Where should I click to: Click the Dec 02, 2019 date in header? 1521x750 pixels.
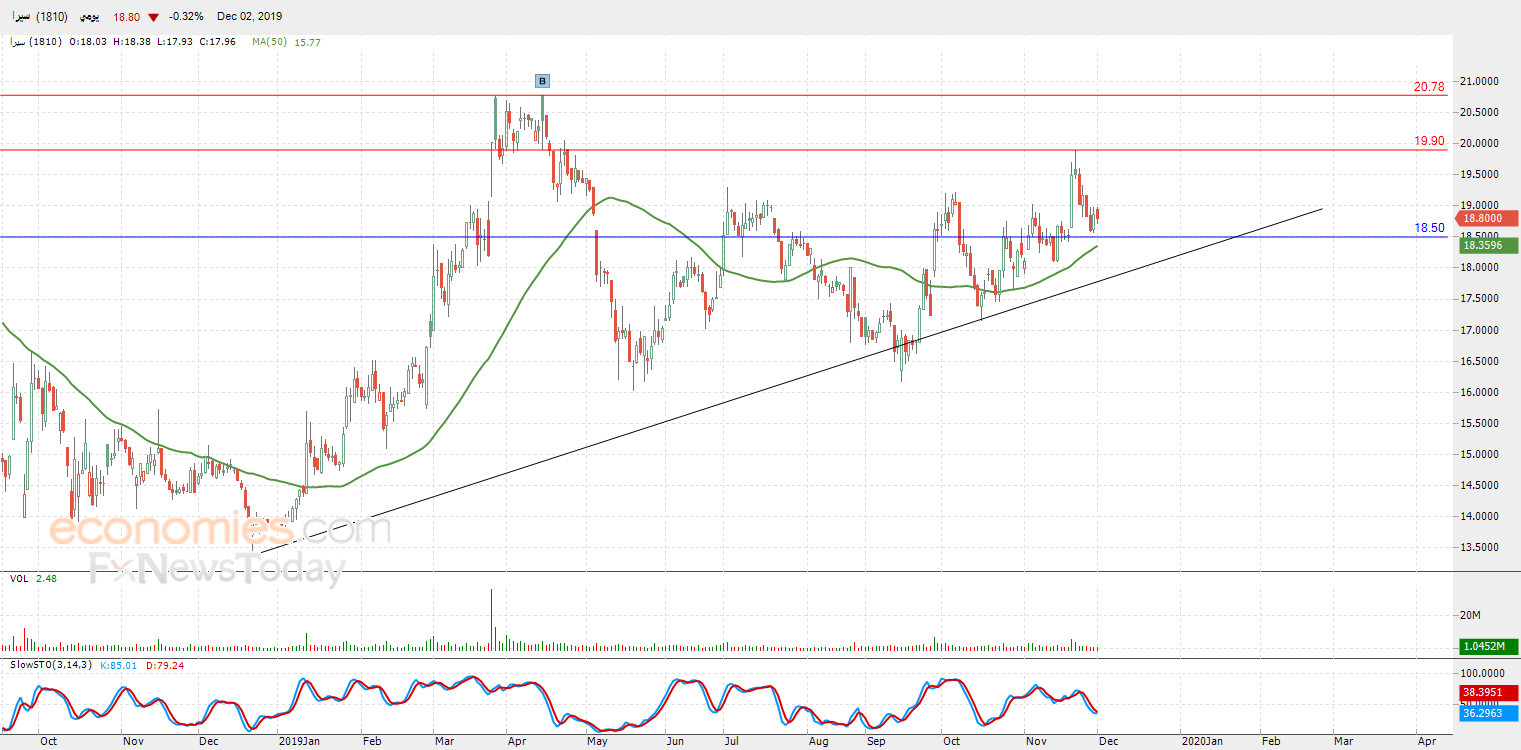click(251, 17)
